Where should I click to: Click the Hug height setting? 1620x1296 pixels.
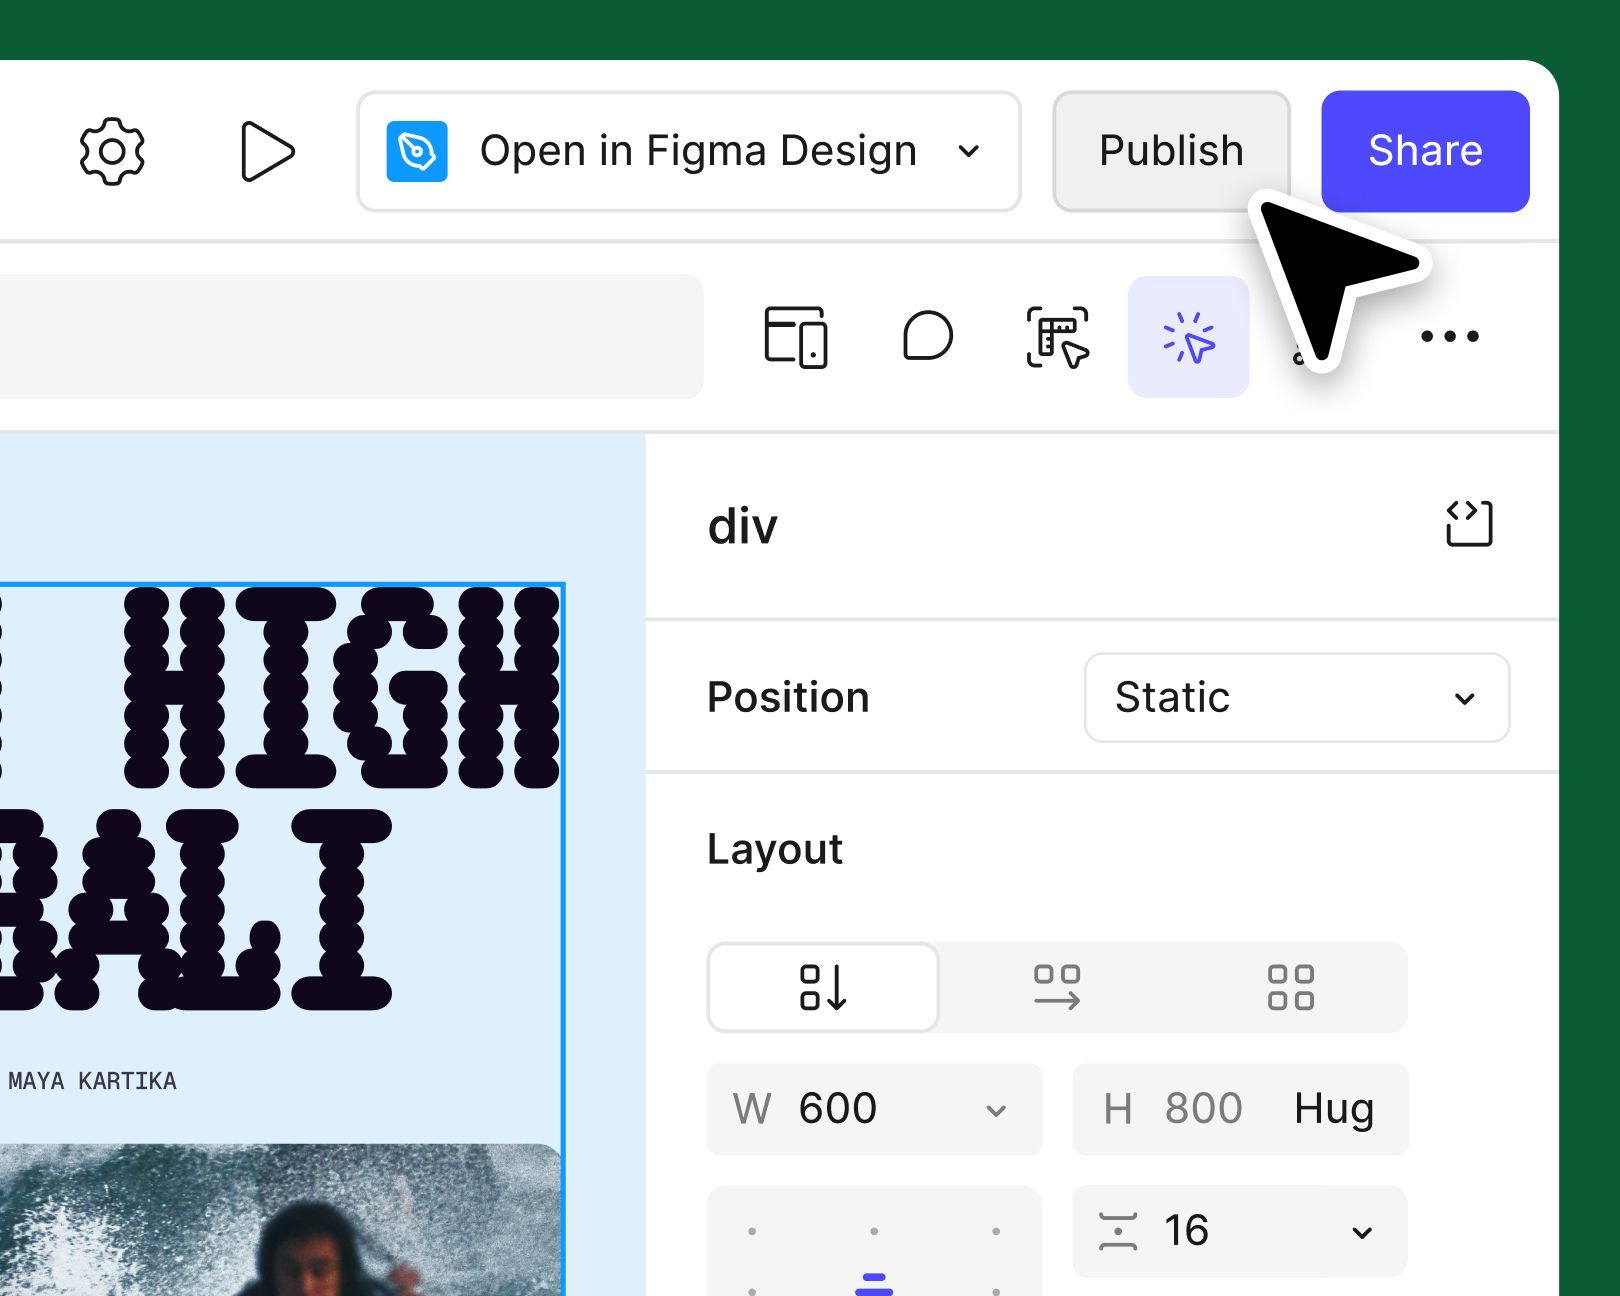(x=1334, y=1108)
